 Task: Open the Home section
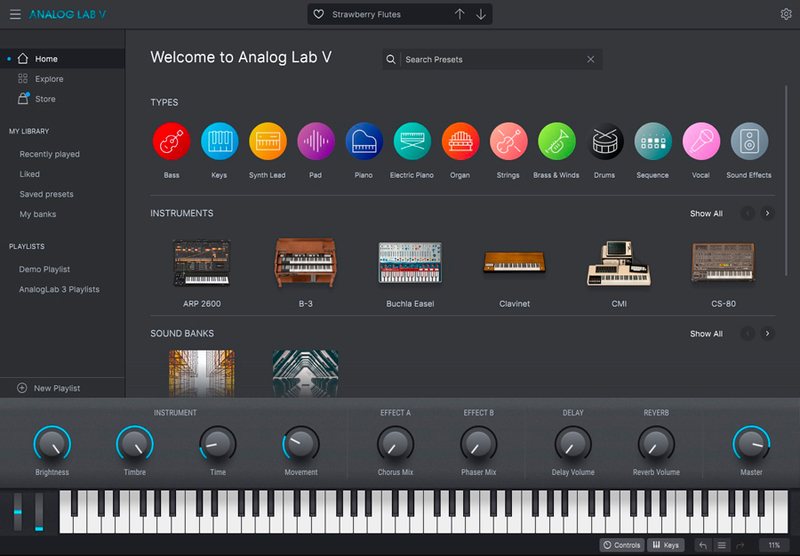click(x=62, y=59)
